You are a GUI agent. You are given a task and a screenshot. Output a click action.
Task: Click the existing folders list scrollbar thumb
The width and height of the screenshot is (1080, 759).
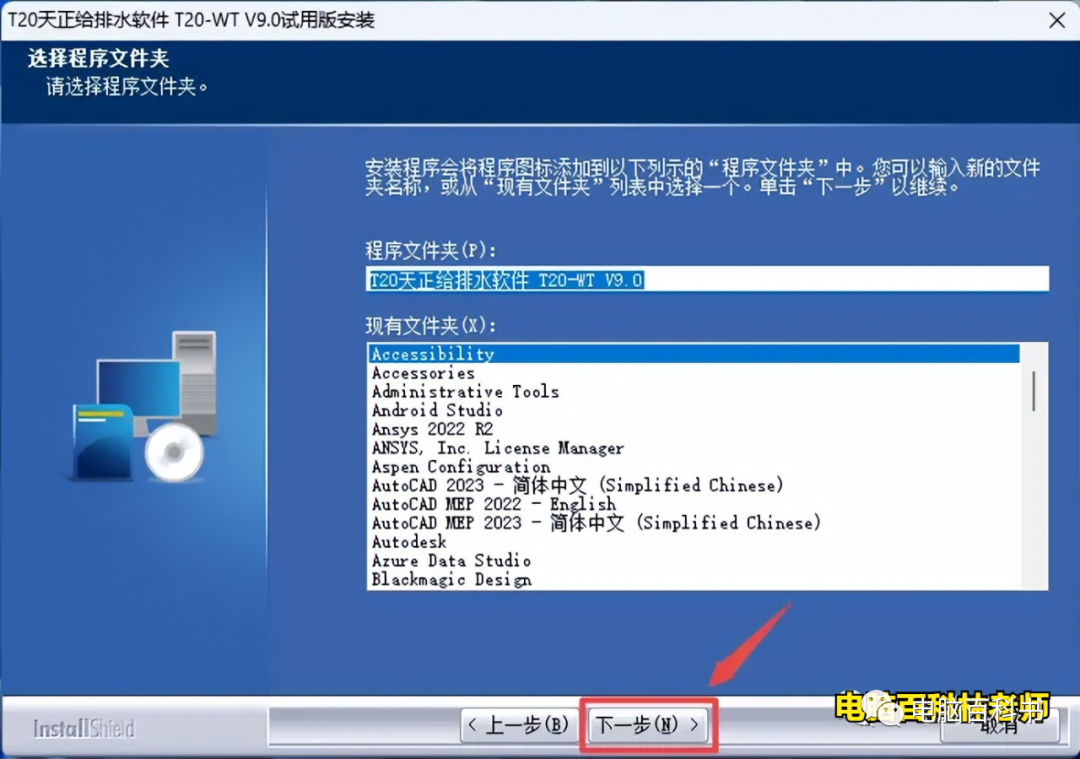[x=1034, y=391]
